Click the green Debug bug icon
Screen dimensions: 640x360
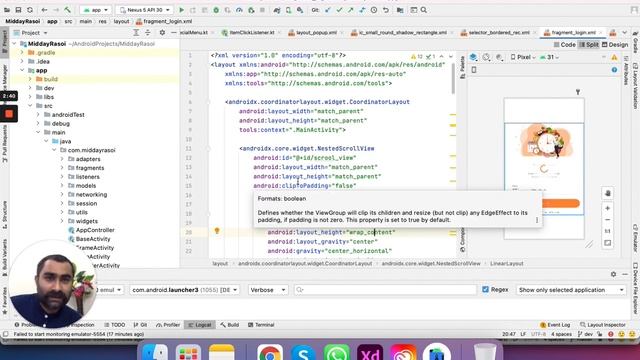click(216, 10)
